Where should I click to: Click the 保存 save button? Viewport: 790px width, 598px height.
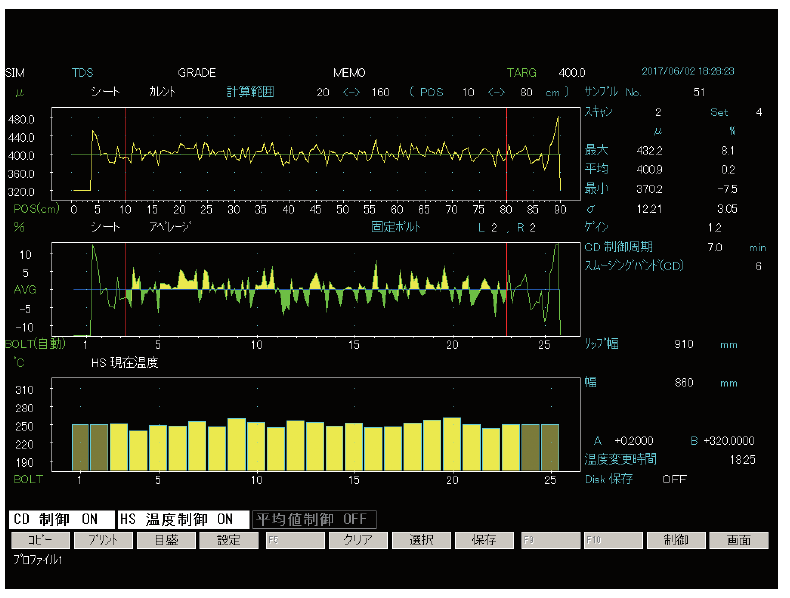(x=484, y=540)
